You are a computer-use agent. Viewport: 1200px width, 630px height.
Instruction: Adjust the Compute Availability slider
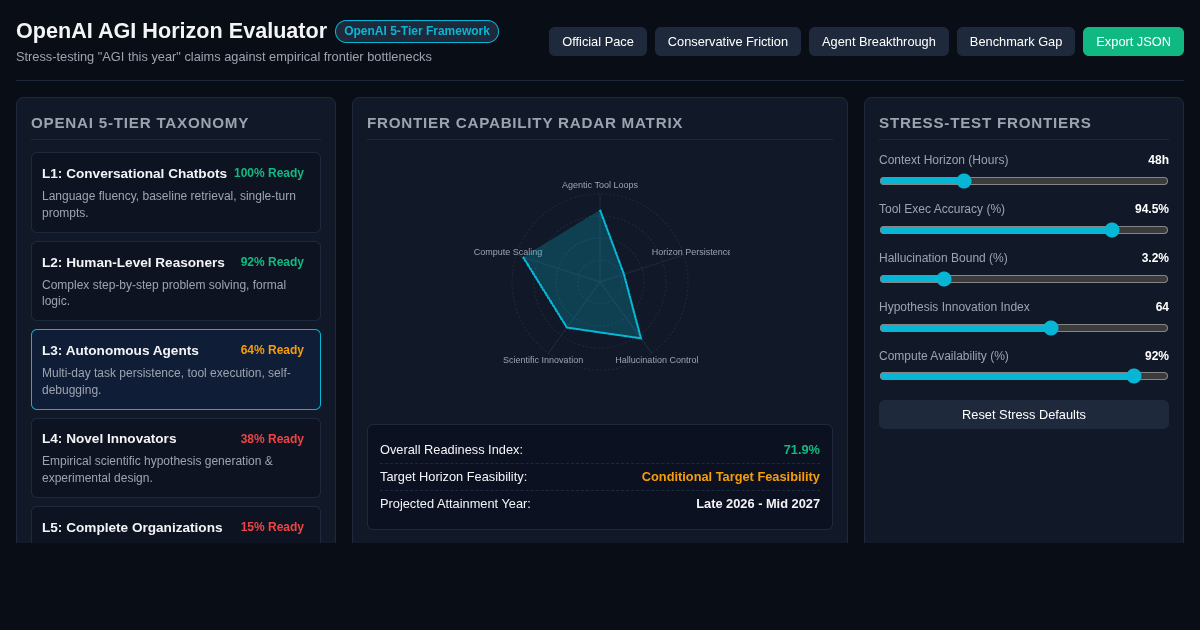coord(1024,376)
